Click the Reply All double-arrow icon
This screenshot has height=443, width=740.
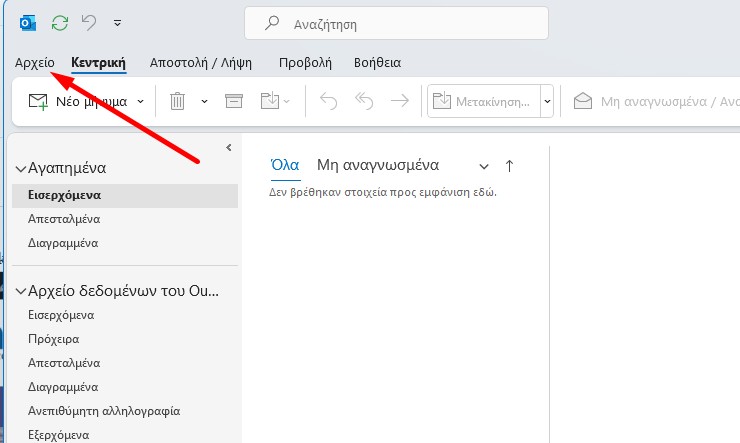coord(365,101)
